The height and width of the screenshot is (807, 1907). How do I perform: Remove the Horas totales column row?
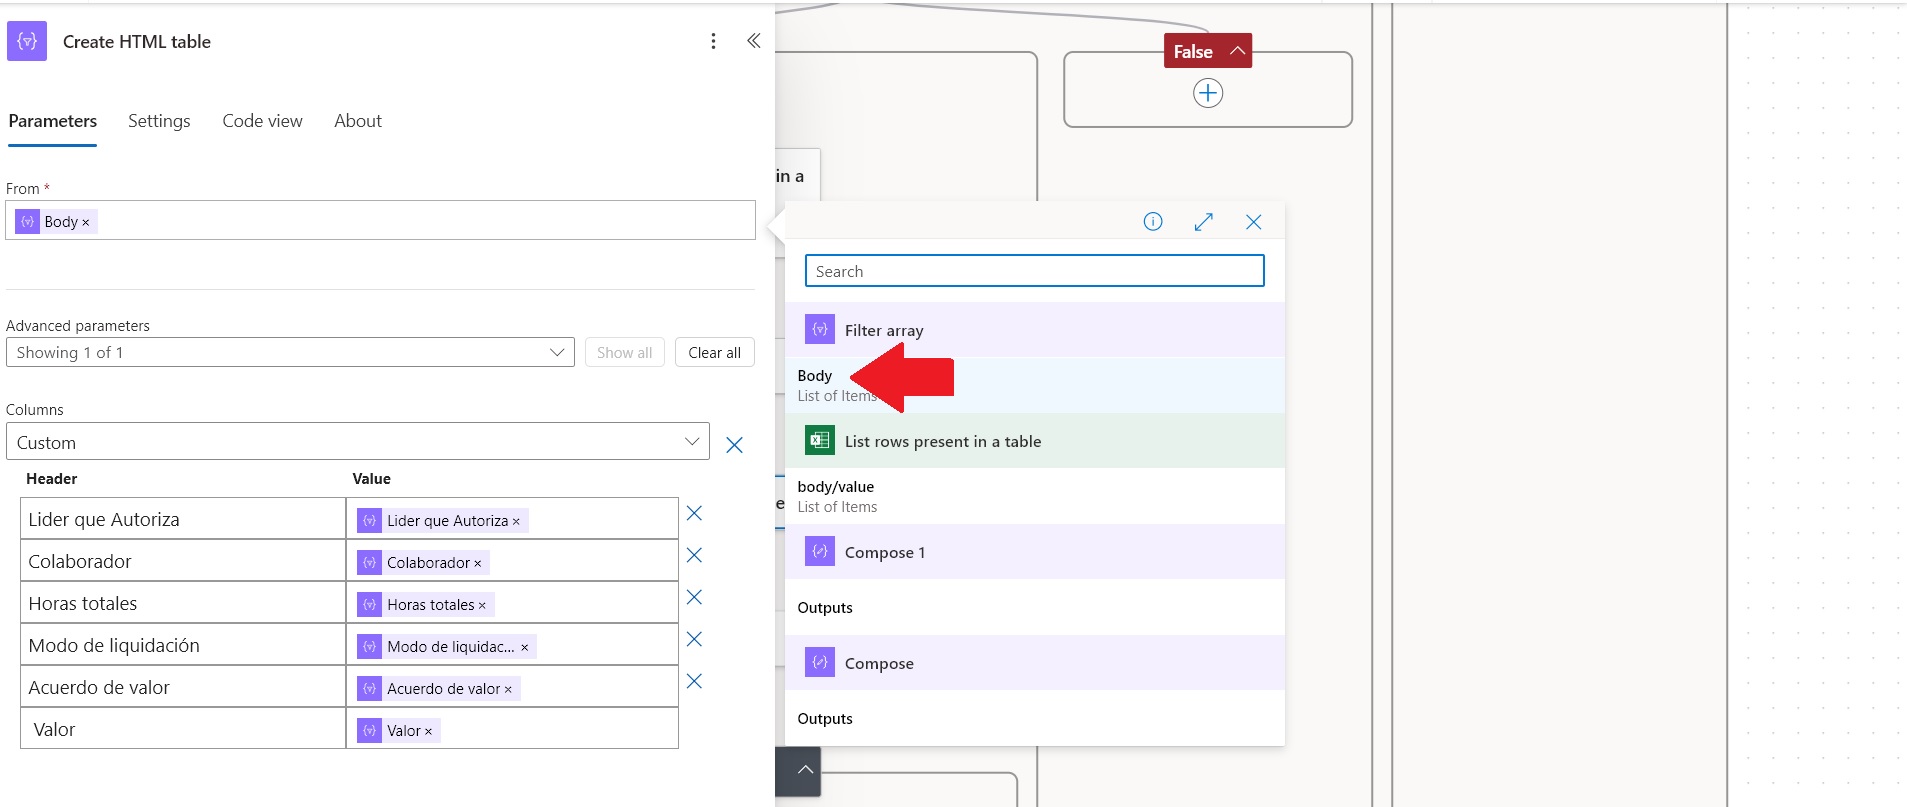point(694,597)
